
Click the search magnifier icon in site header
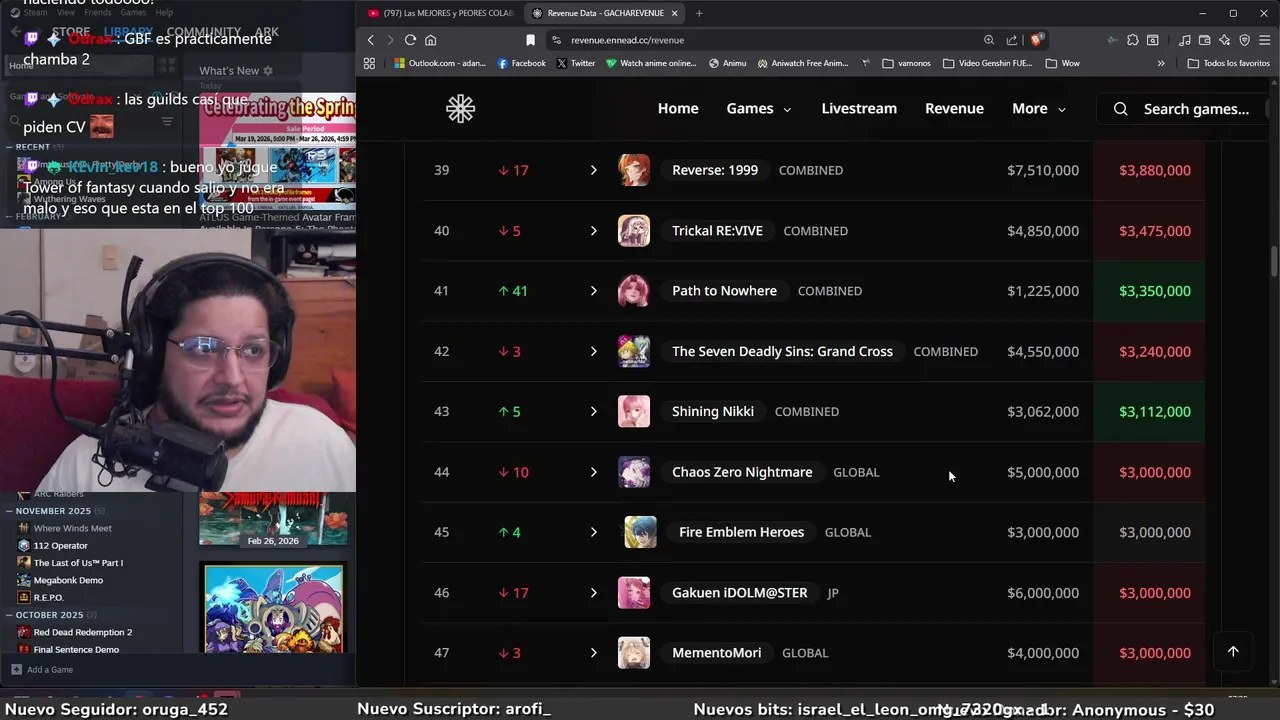click(1120, 108)
